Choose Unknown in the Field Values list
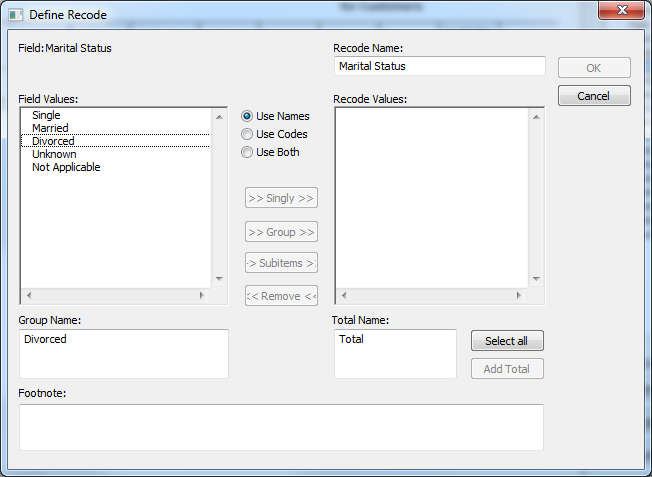The height and width of the screenshot is (477, 652). 54,155
